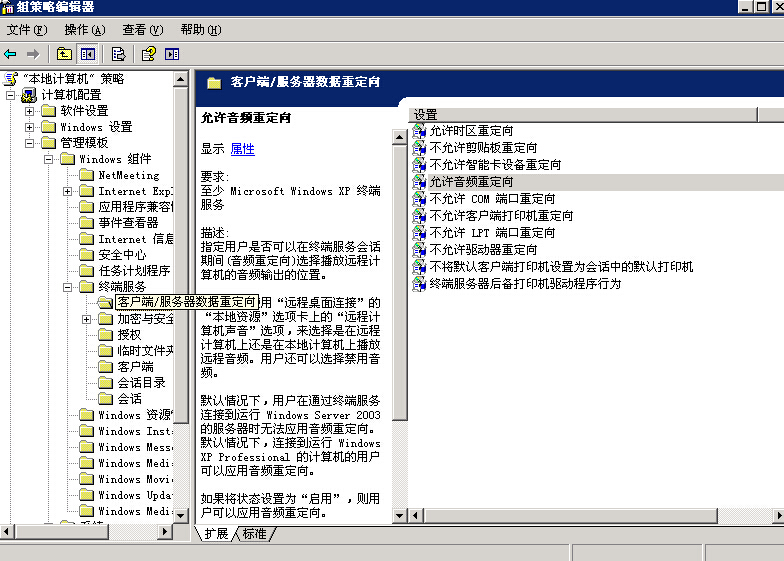Click the Export list toolbar icon

tap(118, 54)
